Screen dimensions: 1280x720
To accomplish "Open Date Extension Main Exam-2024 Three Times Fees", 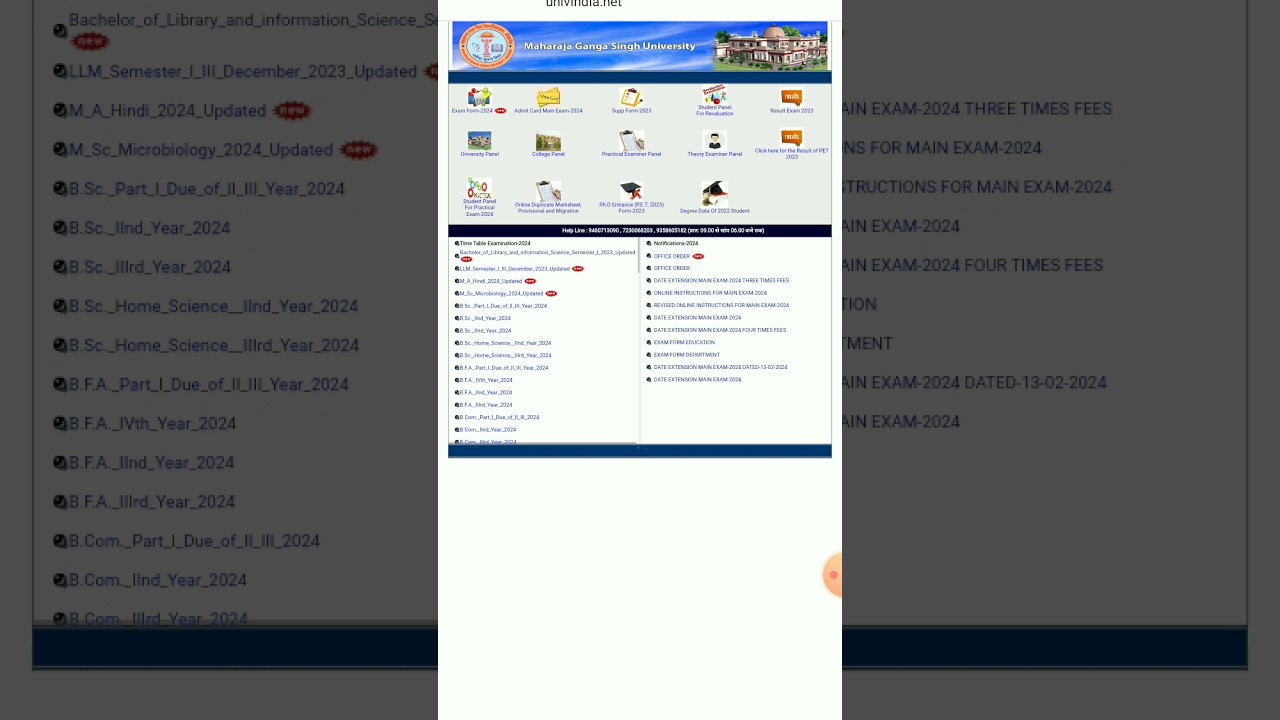I will [x=721, y=281].
